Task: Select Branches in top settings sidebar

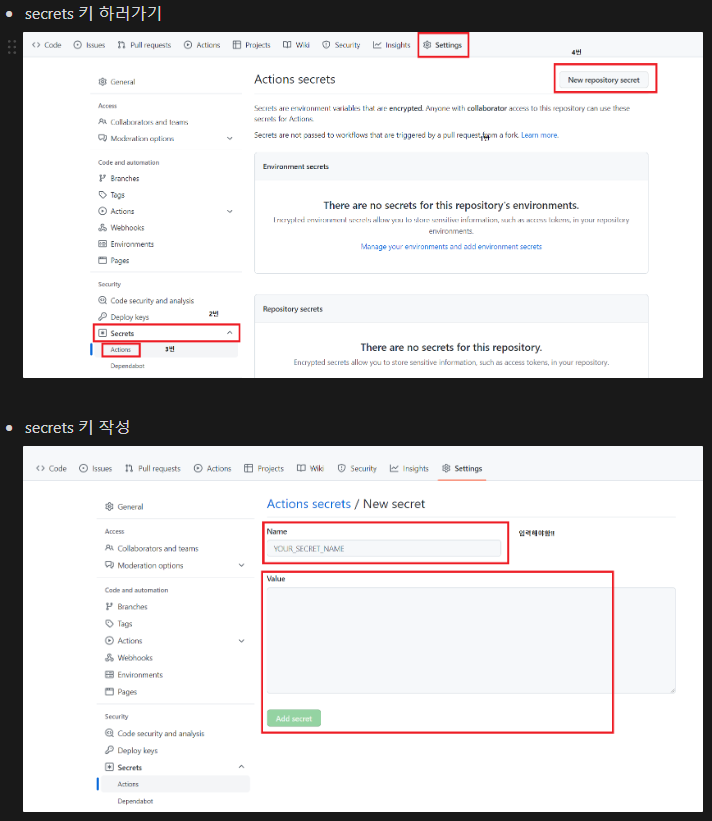Action: [119, 179]
